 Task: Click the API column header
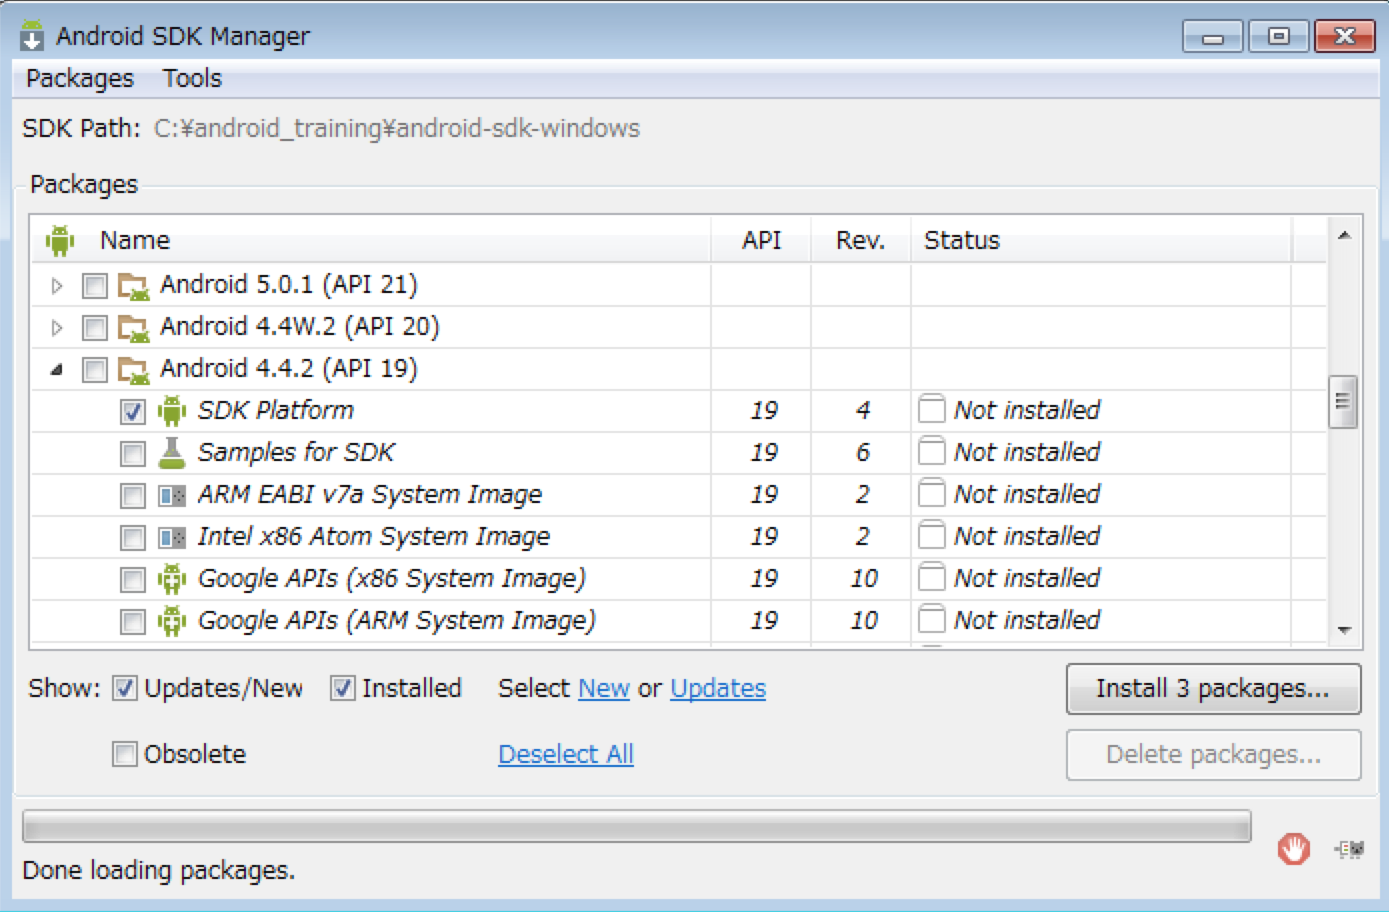[761, 240]
